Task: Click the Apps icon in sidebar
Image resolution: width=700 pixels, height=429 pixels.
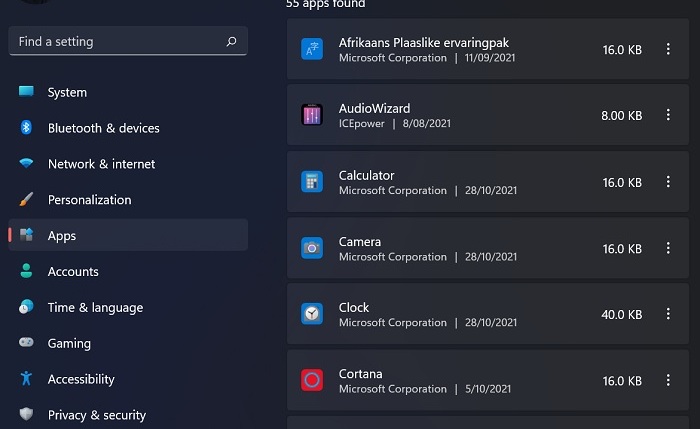Action: pos(26,235)
